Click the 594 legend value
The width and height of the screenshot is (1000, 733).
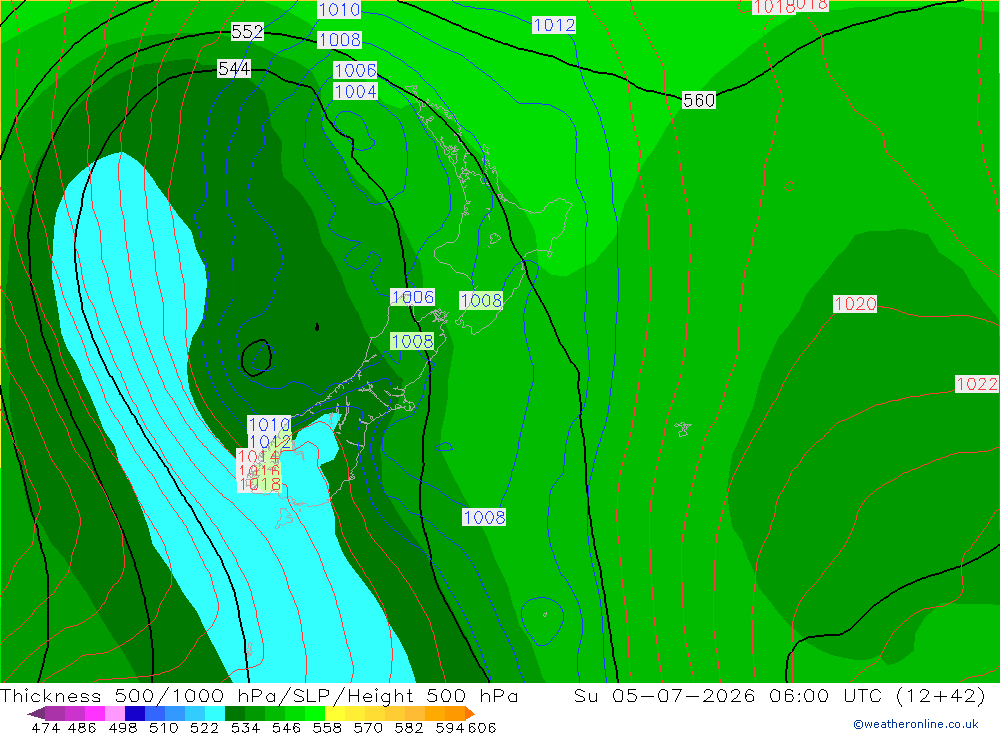point(450,727)
